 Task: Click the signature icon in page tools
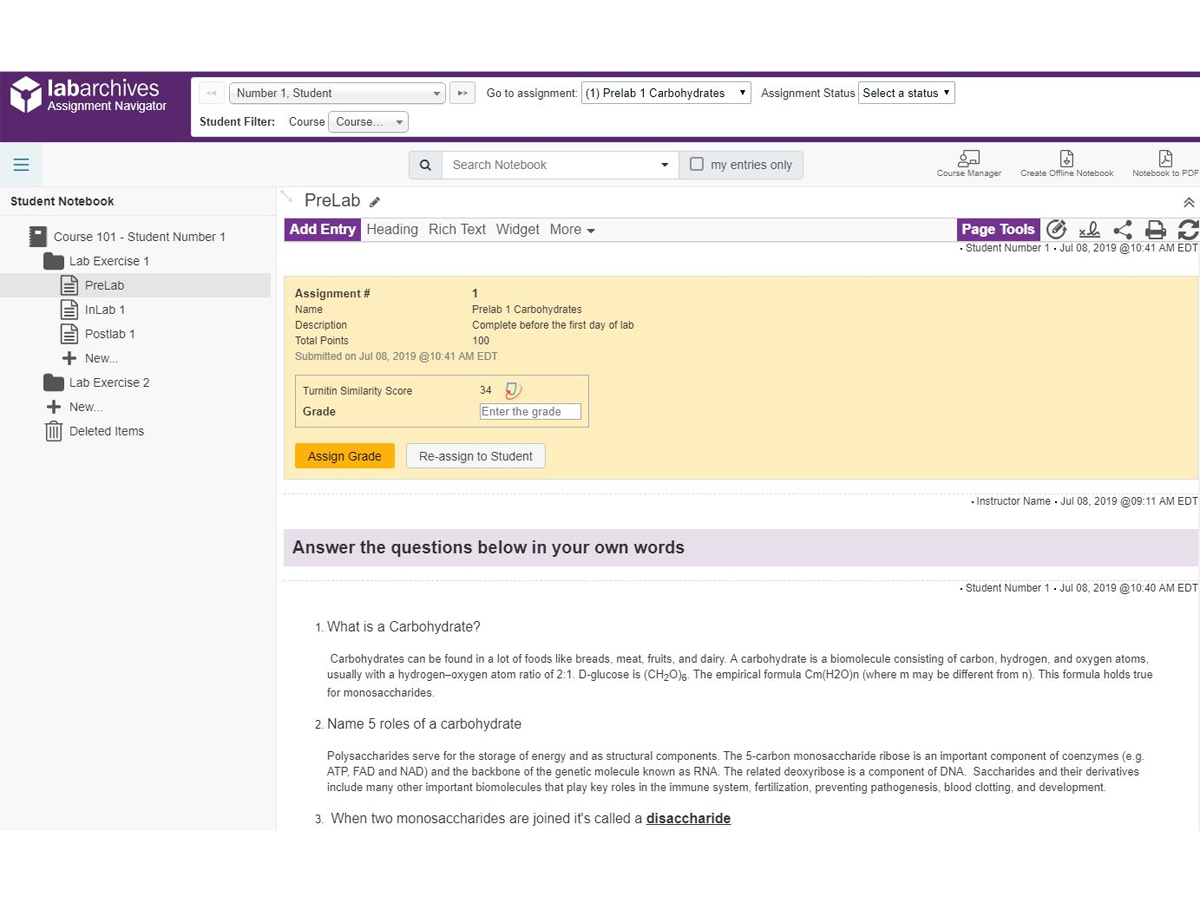(1090, 230)
